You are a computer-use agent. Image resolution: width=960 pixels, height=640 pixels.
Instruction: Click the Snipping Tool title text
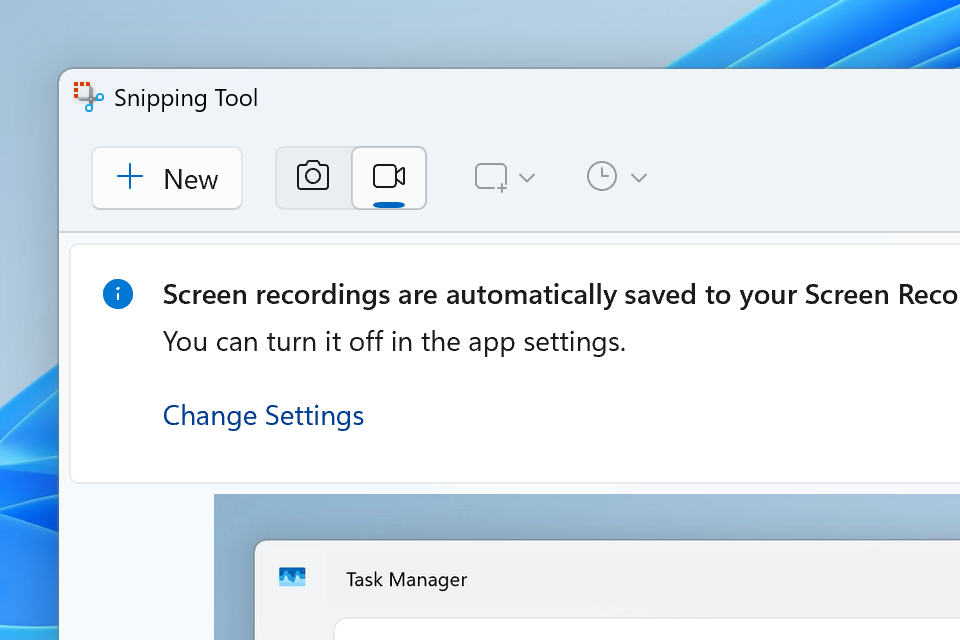(x=186, y=97)
